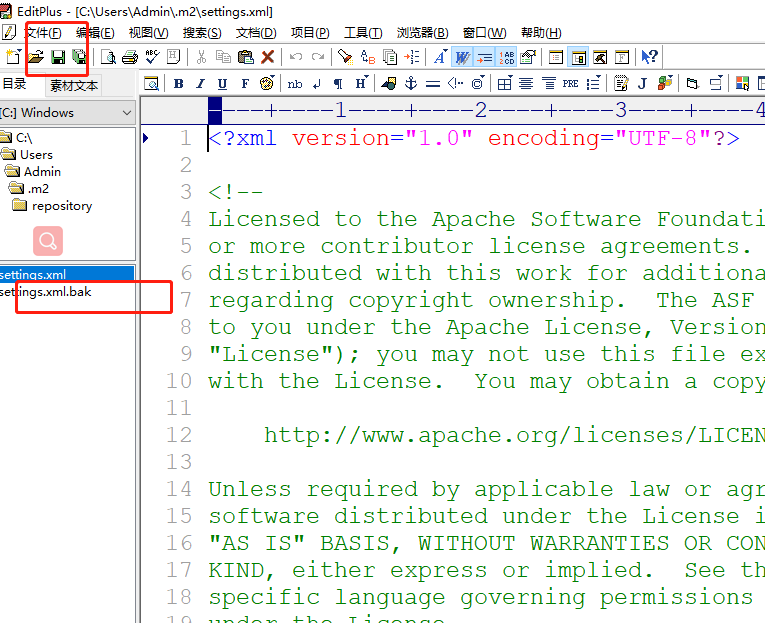Open the 编辑(E) Edit menu
The height and width of the screenshot is (623, 765).
(95, 33)
